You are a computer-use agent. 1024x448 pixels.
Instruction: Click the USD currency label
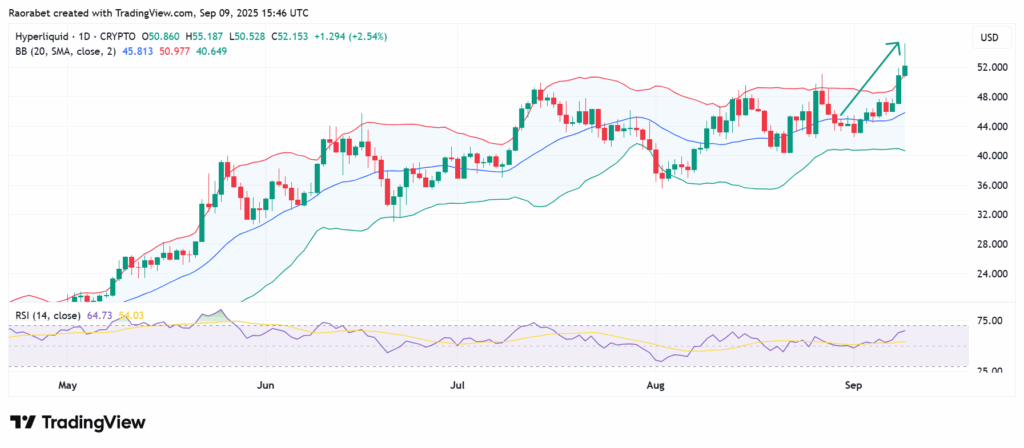989,38
